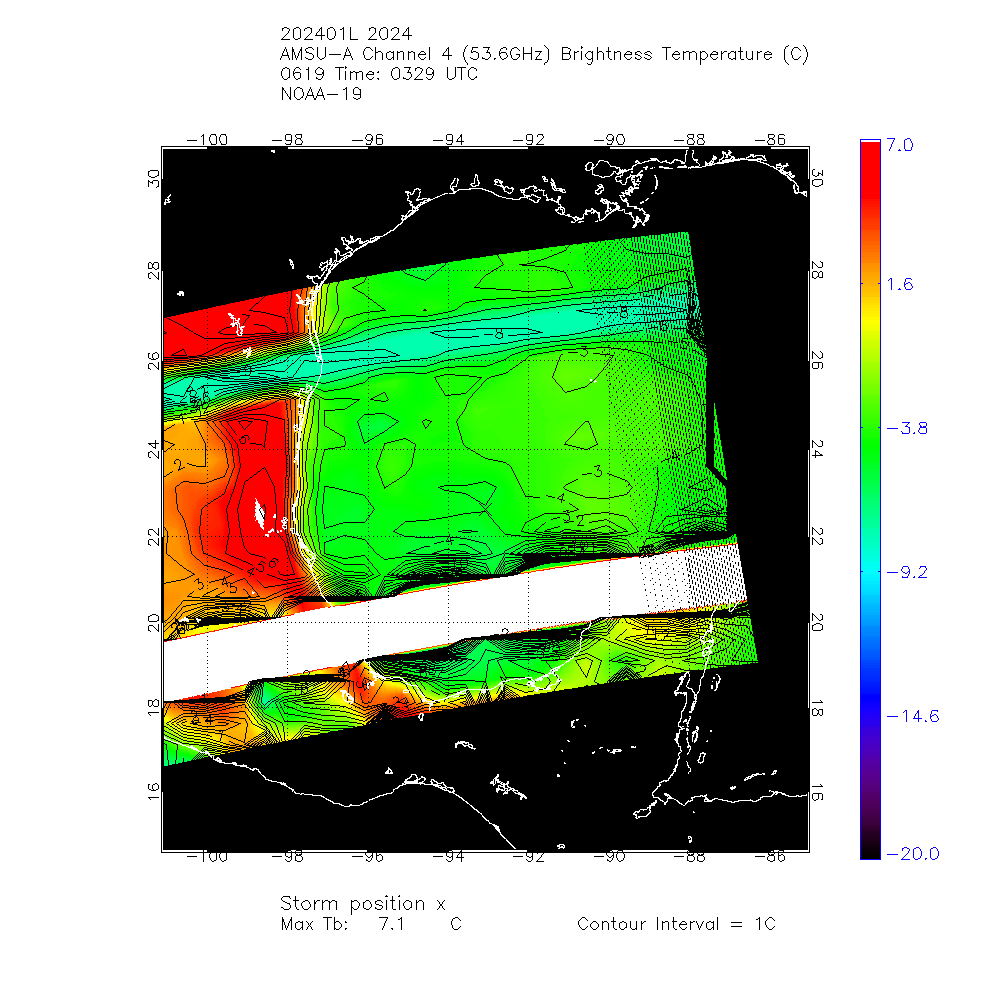This screenshot has width=1000, height=1000.
Task: Click the '-98' longitude label on top axis
Action: point(288,140)
